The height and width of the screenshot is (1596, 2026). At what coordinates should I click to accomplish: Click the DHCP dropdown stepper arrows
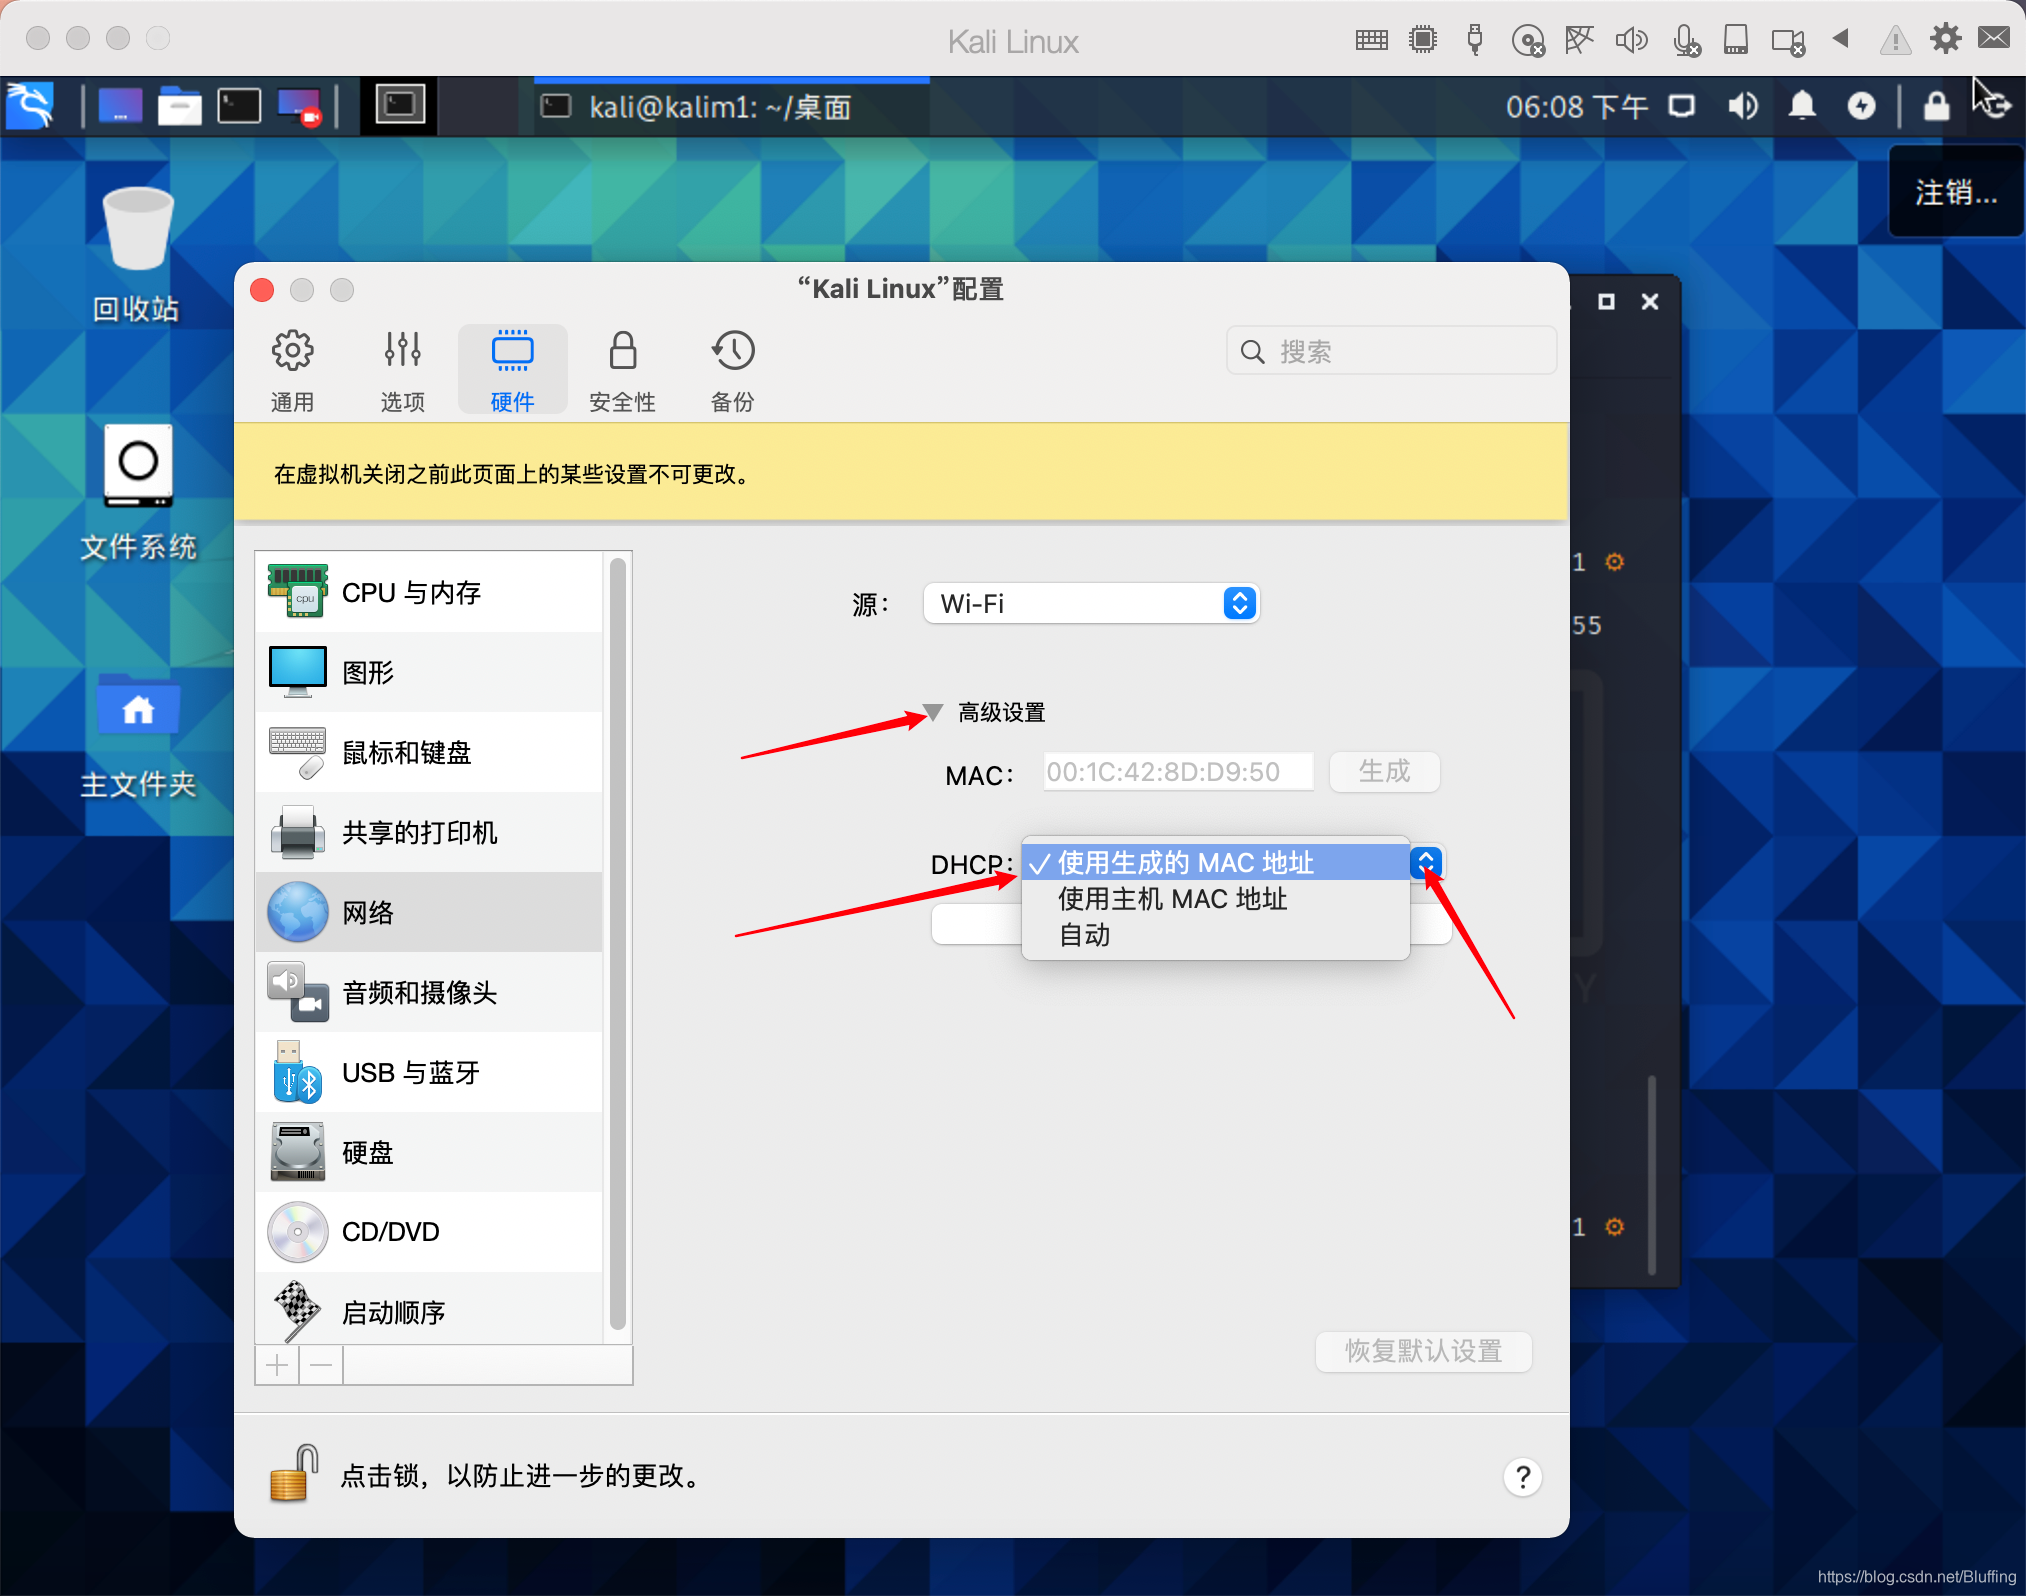point(1426,862)
